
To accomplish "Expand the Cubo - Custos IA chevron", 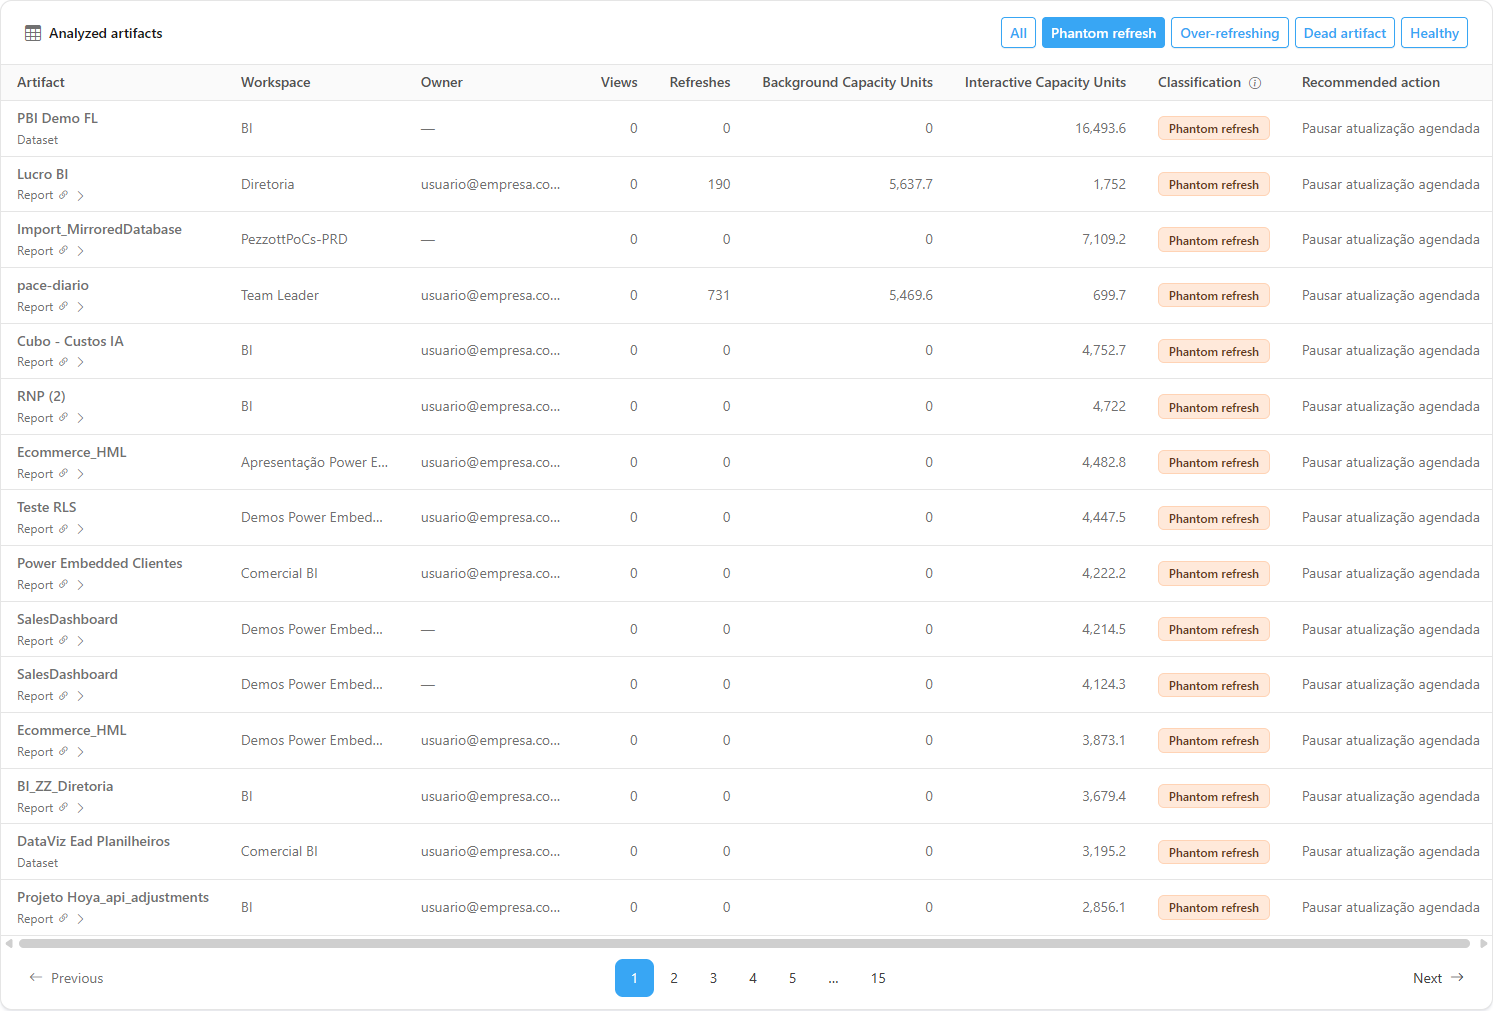I will [81, 363].
